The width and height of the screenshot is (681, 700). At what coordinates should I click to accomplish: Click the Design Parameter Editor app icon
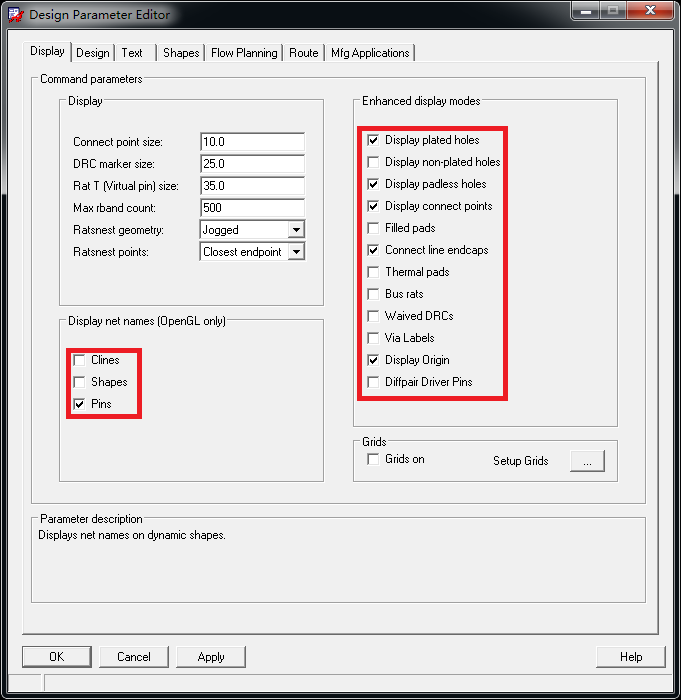[x=16, y=15]
